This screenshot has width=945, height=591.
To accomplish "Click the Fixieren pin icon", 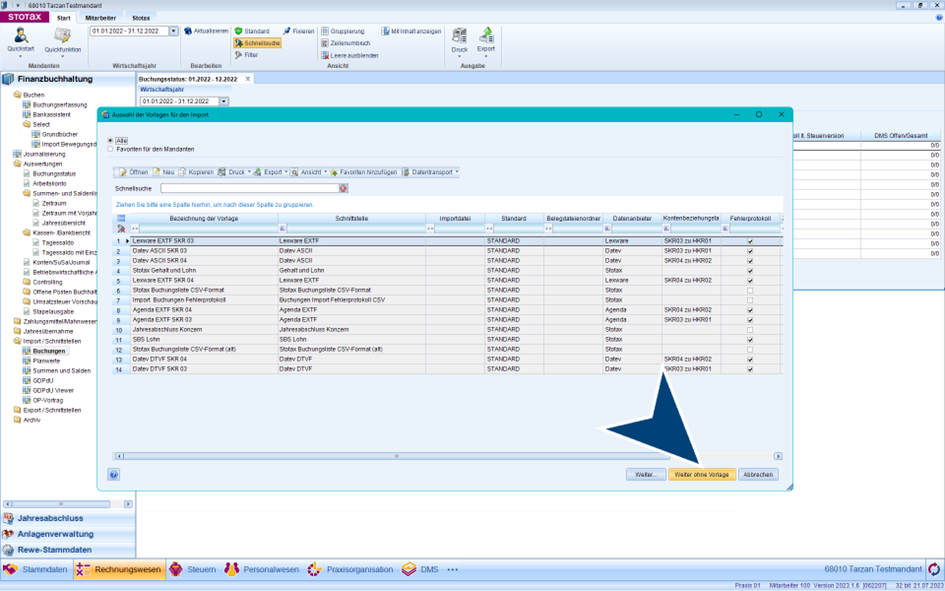I will [287, 31].
